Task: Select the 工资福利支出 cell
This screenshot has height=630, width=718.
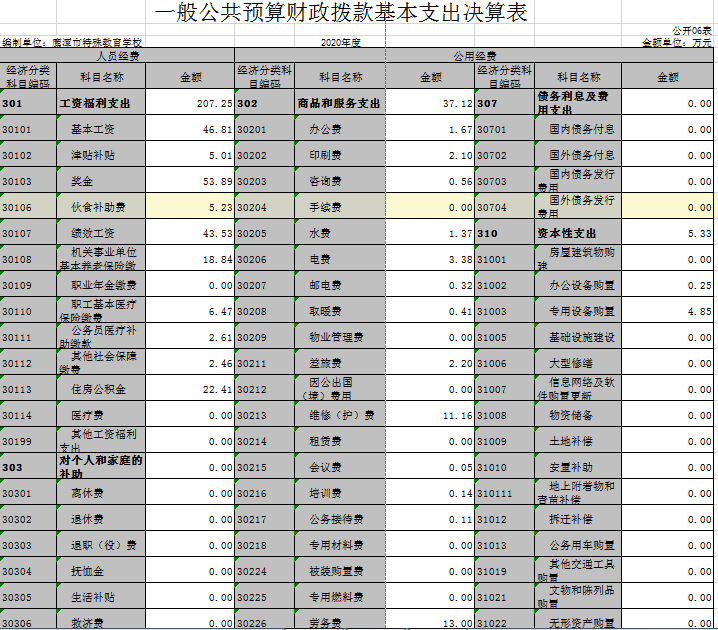Action: [x=101, y=102]
